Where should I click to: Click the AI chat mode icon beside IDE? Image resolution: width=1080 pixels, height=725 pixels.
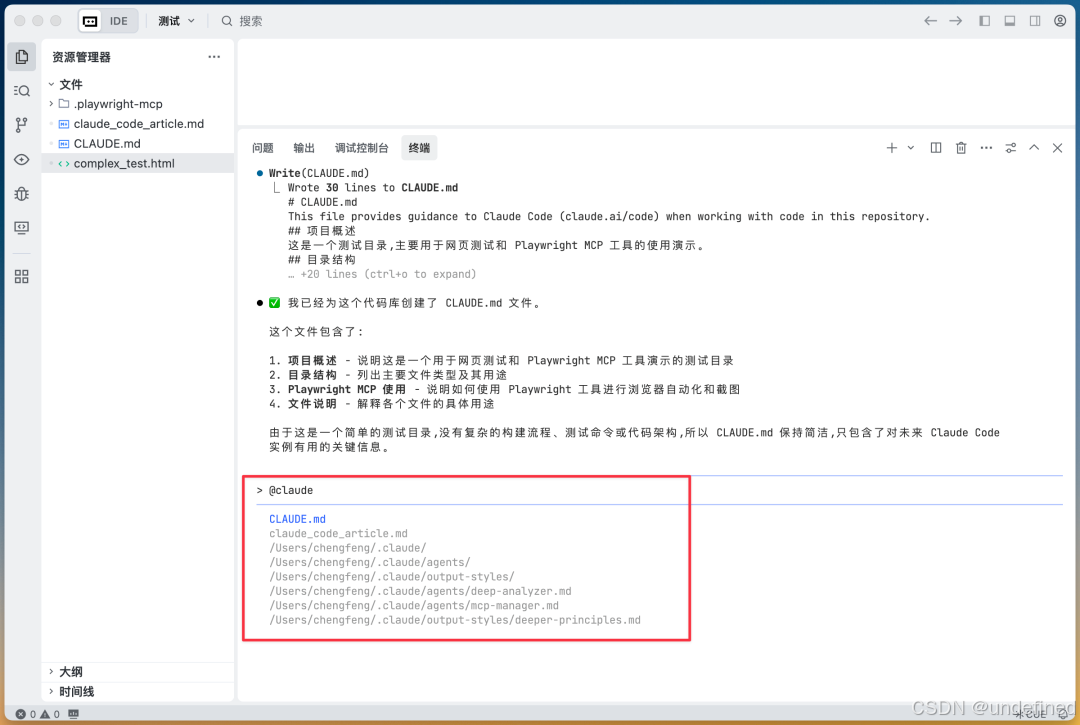[90, 21]
